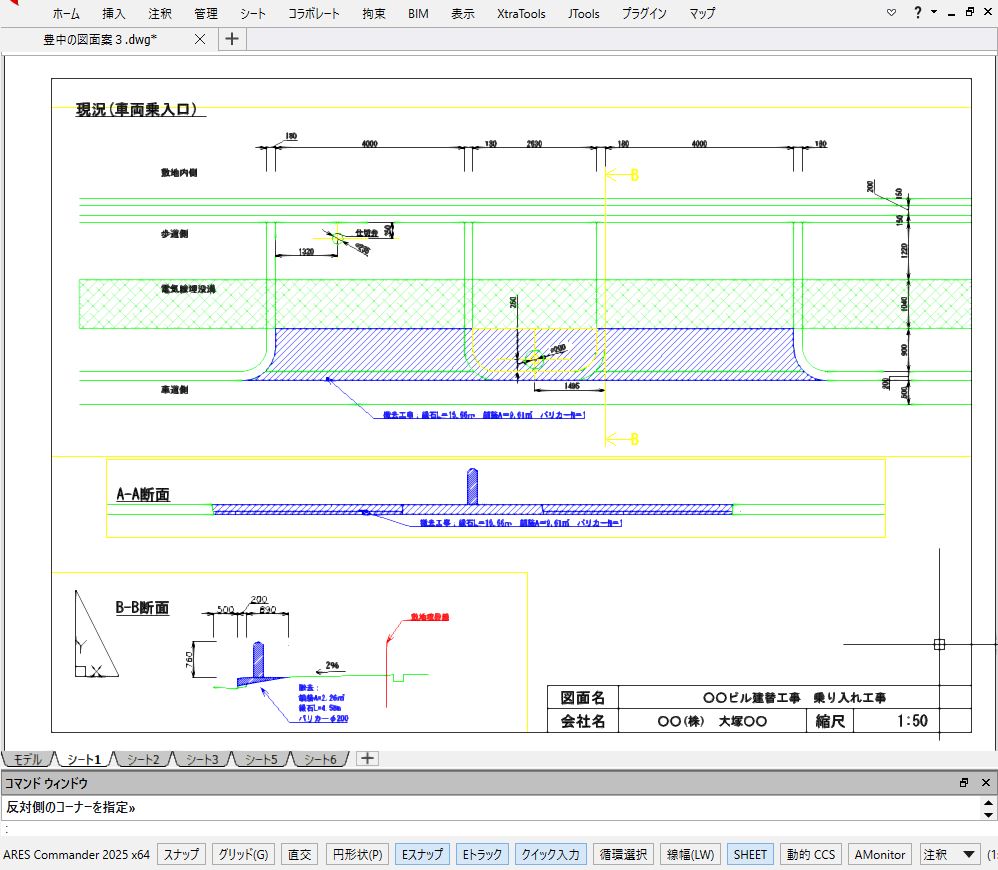Open the 挿入 ribbon tab
This screenshot has width=998, height=870.
pyautogui.click(x=114, y=14)
